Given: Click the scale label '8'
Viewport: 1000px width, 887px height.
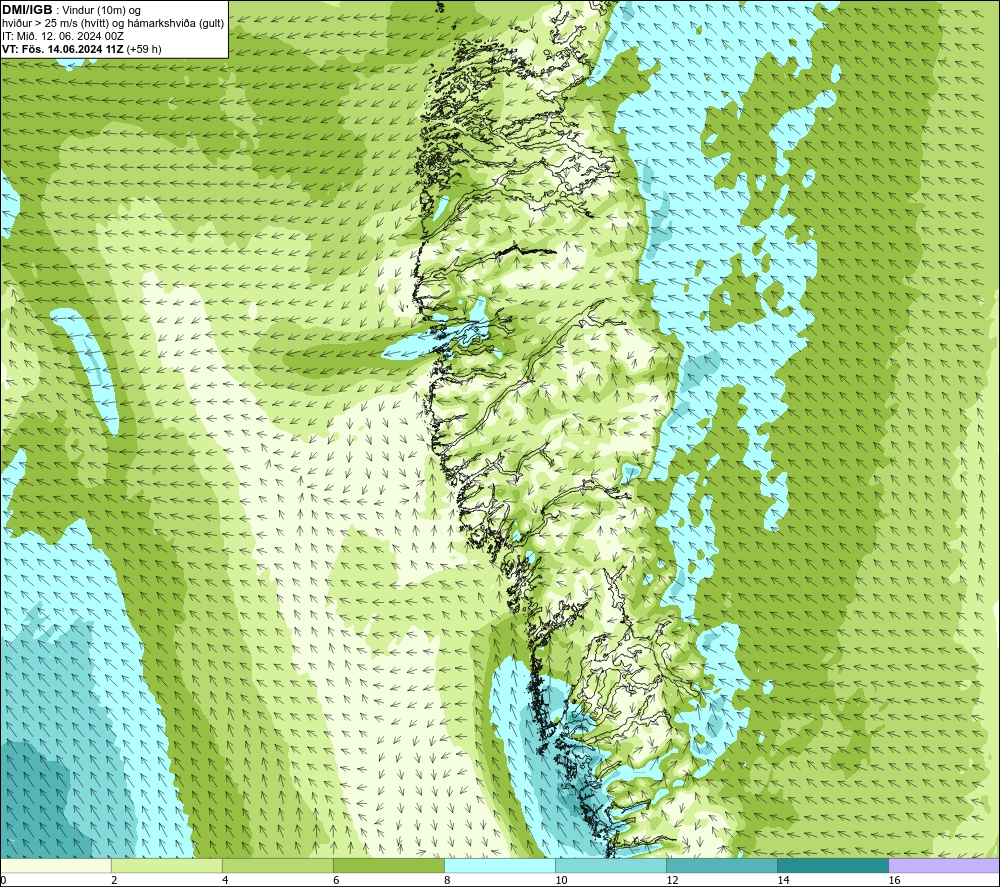Looking at the screenshot, I should point(447,881).
